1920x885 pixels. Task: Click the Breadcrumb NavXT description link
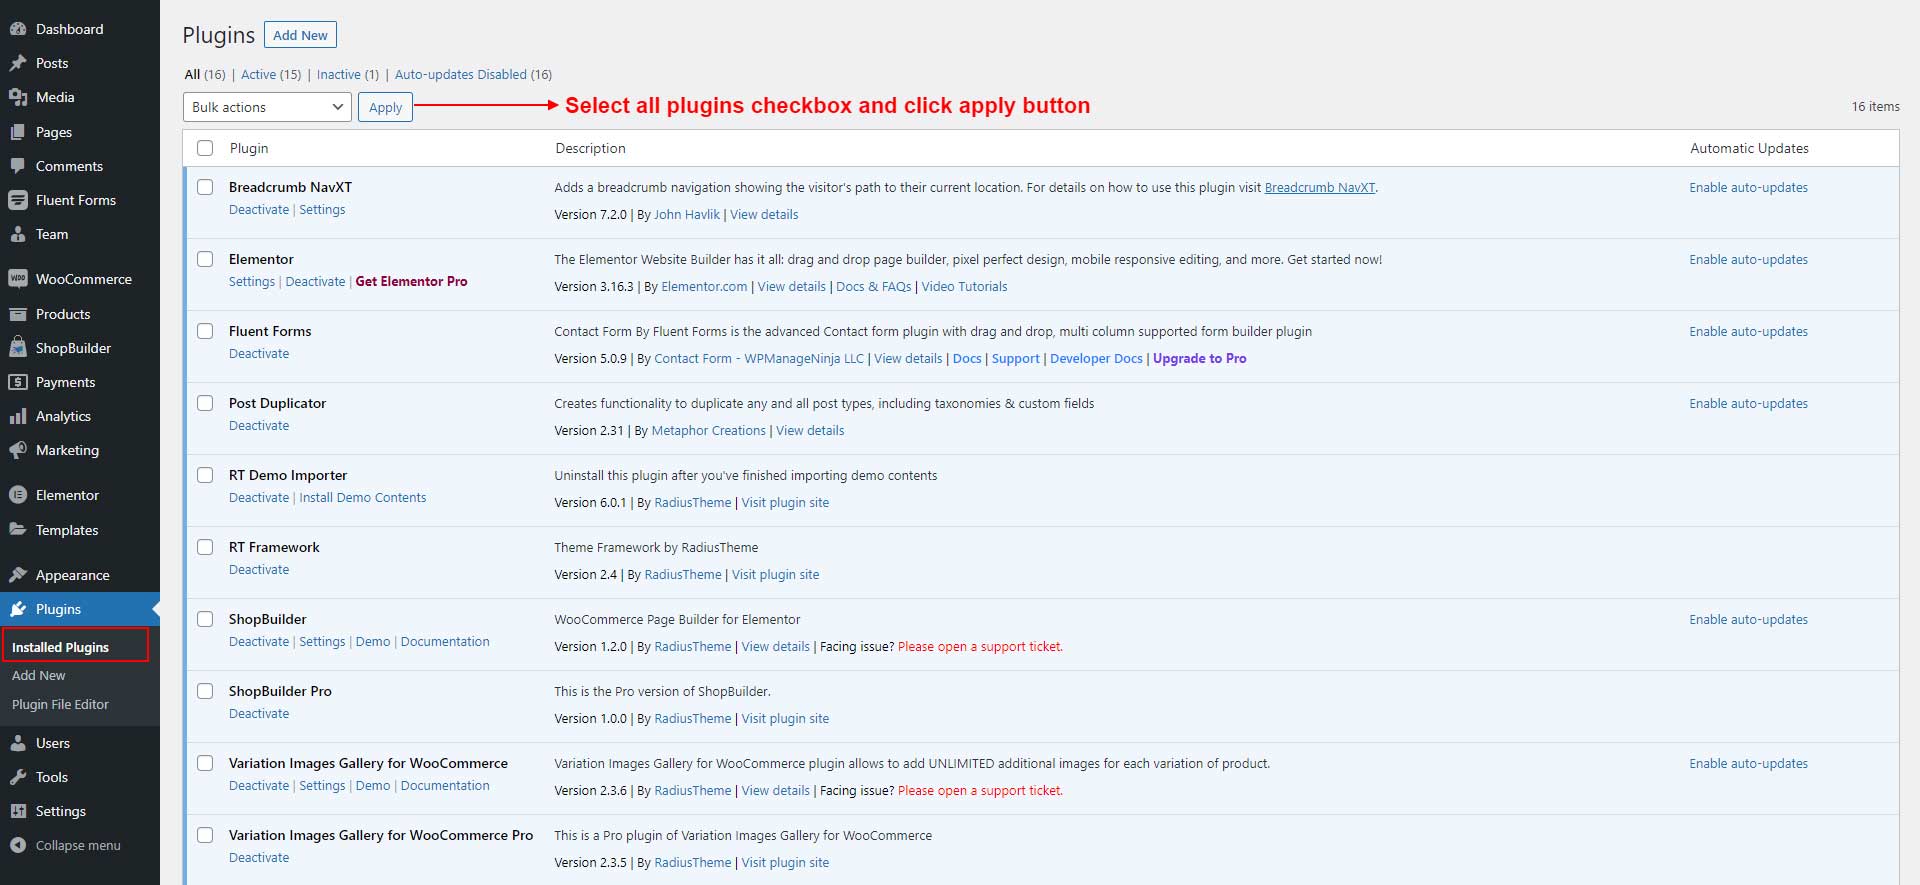tap(1320, 187)
